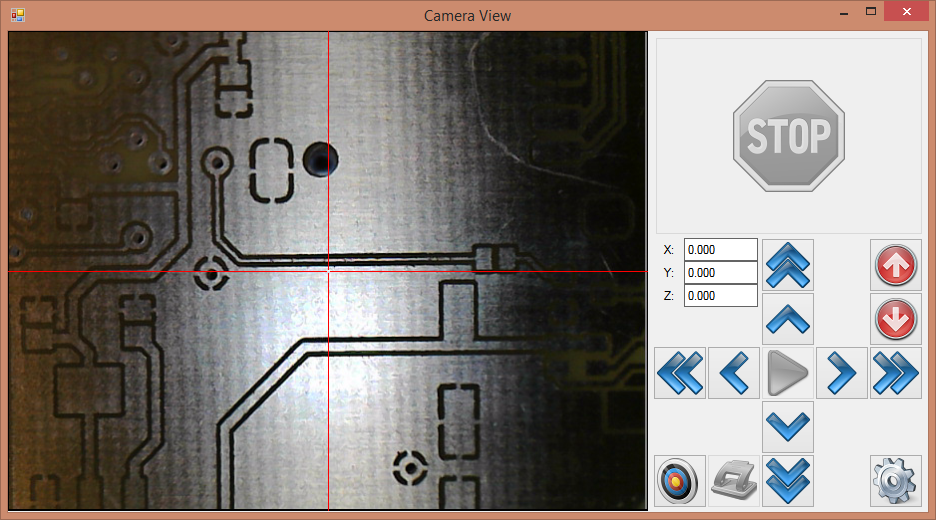This screenshot has height=520, width=936.
Task: Maximize the Camera View window
Action: (871, 11)
